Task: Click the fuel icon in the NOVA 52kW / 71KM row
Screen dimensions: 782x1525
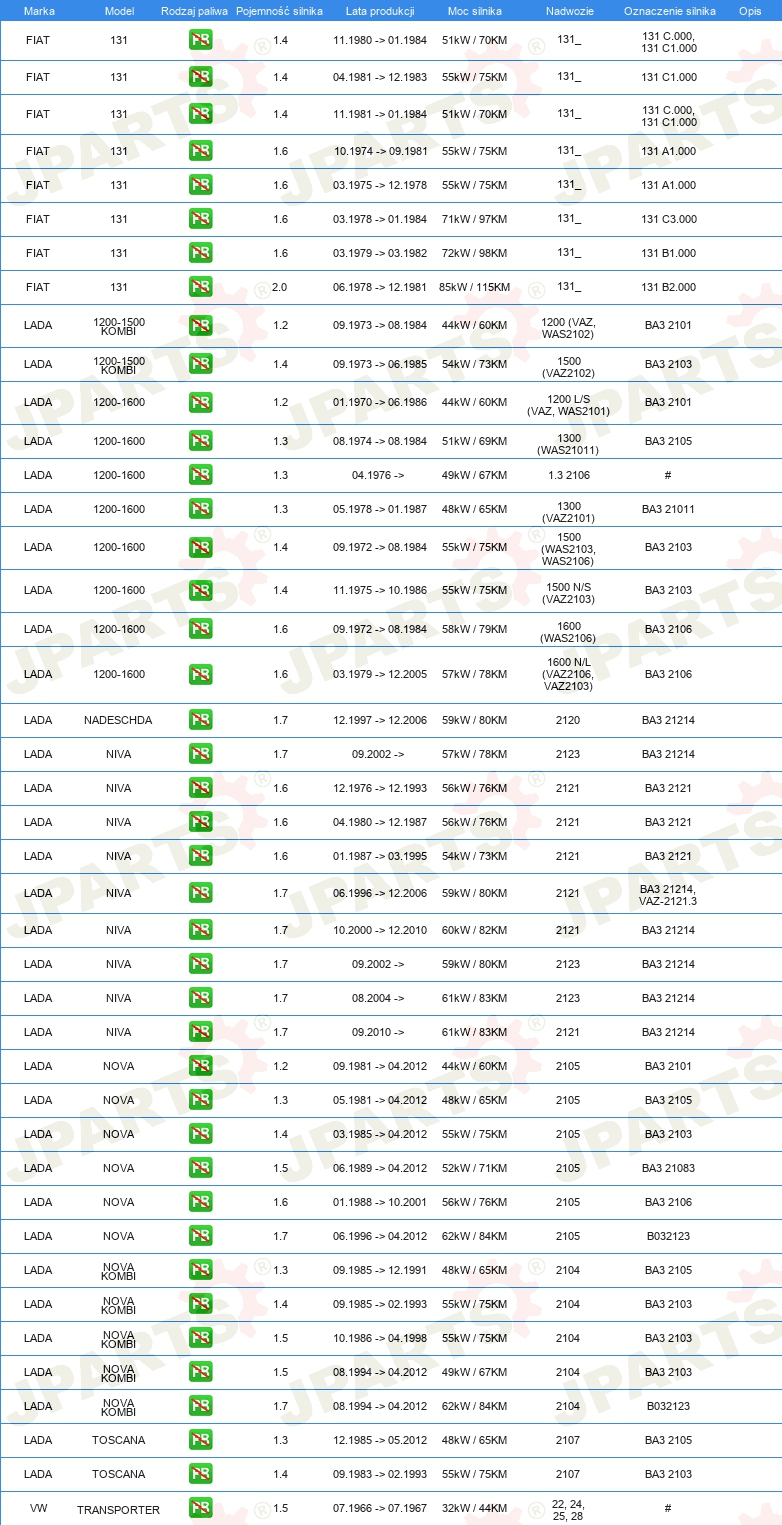Action: tap(200, 1168)
